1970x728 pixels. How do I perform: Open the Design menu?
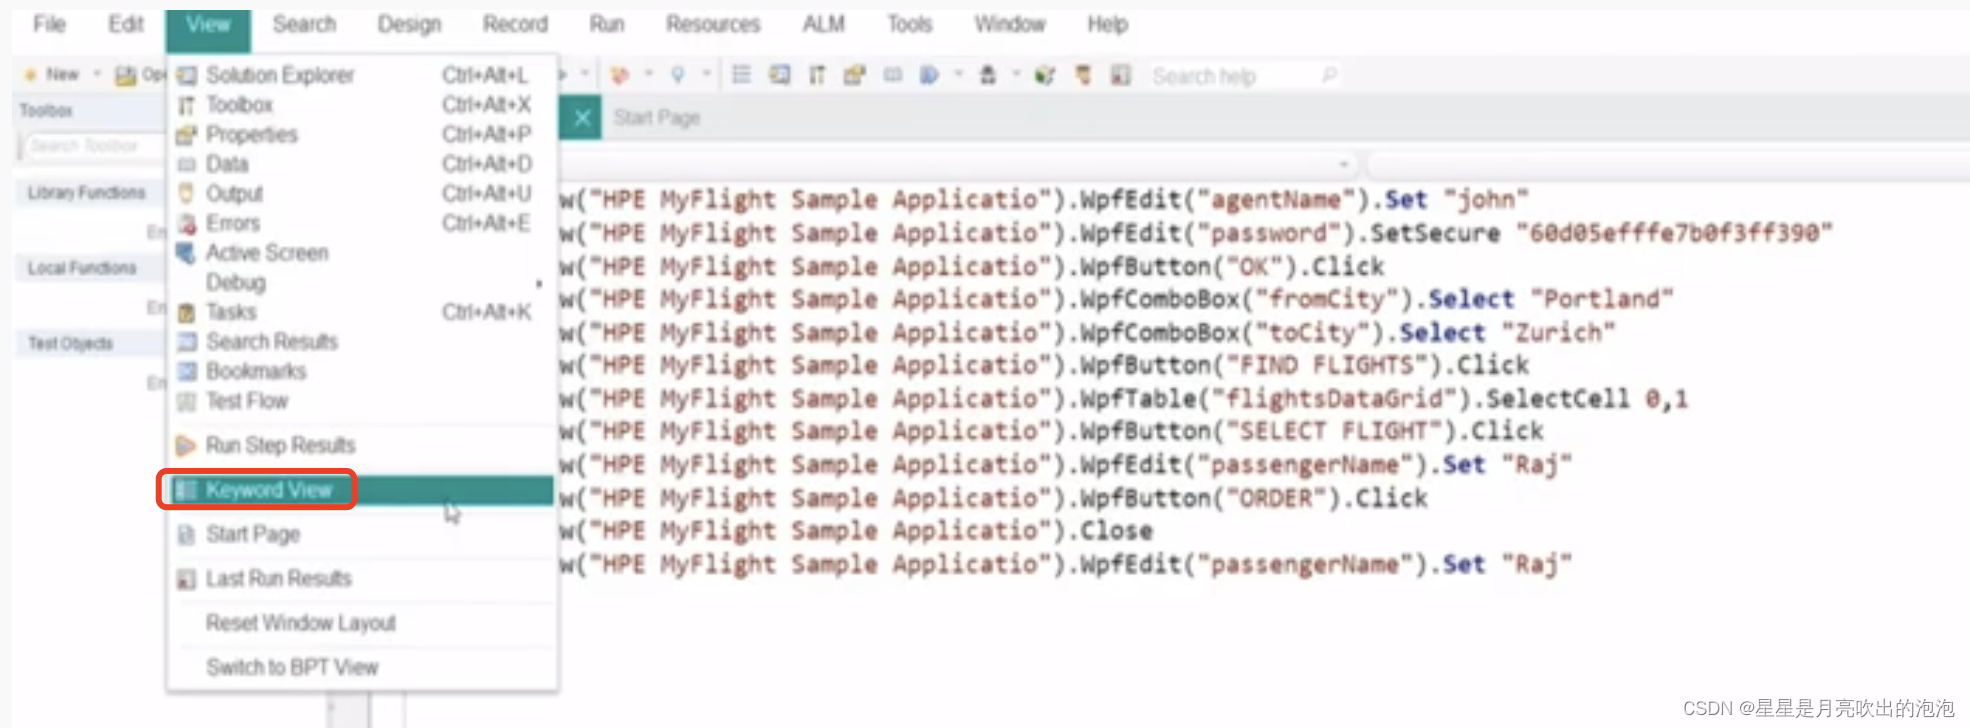click(409, 24)
